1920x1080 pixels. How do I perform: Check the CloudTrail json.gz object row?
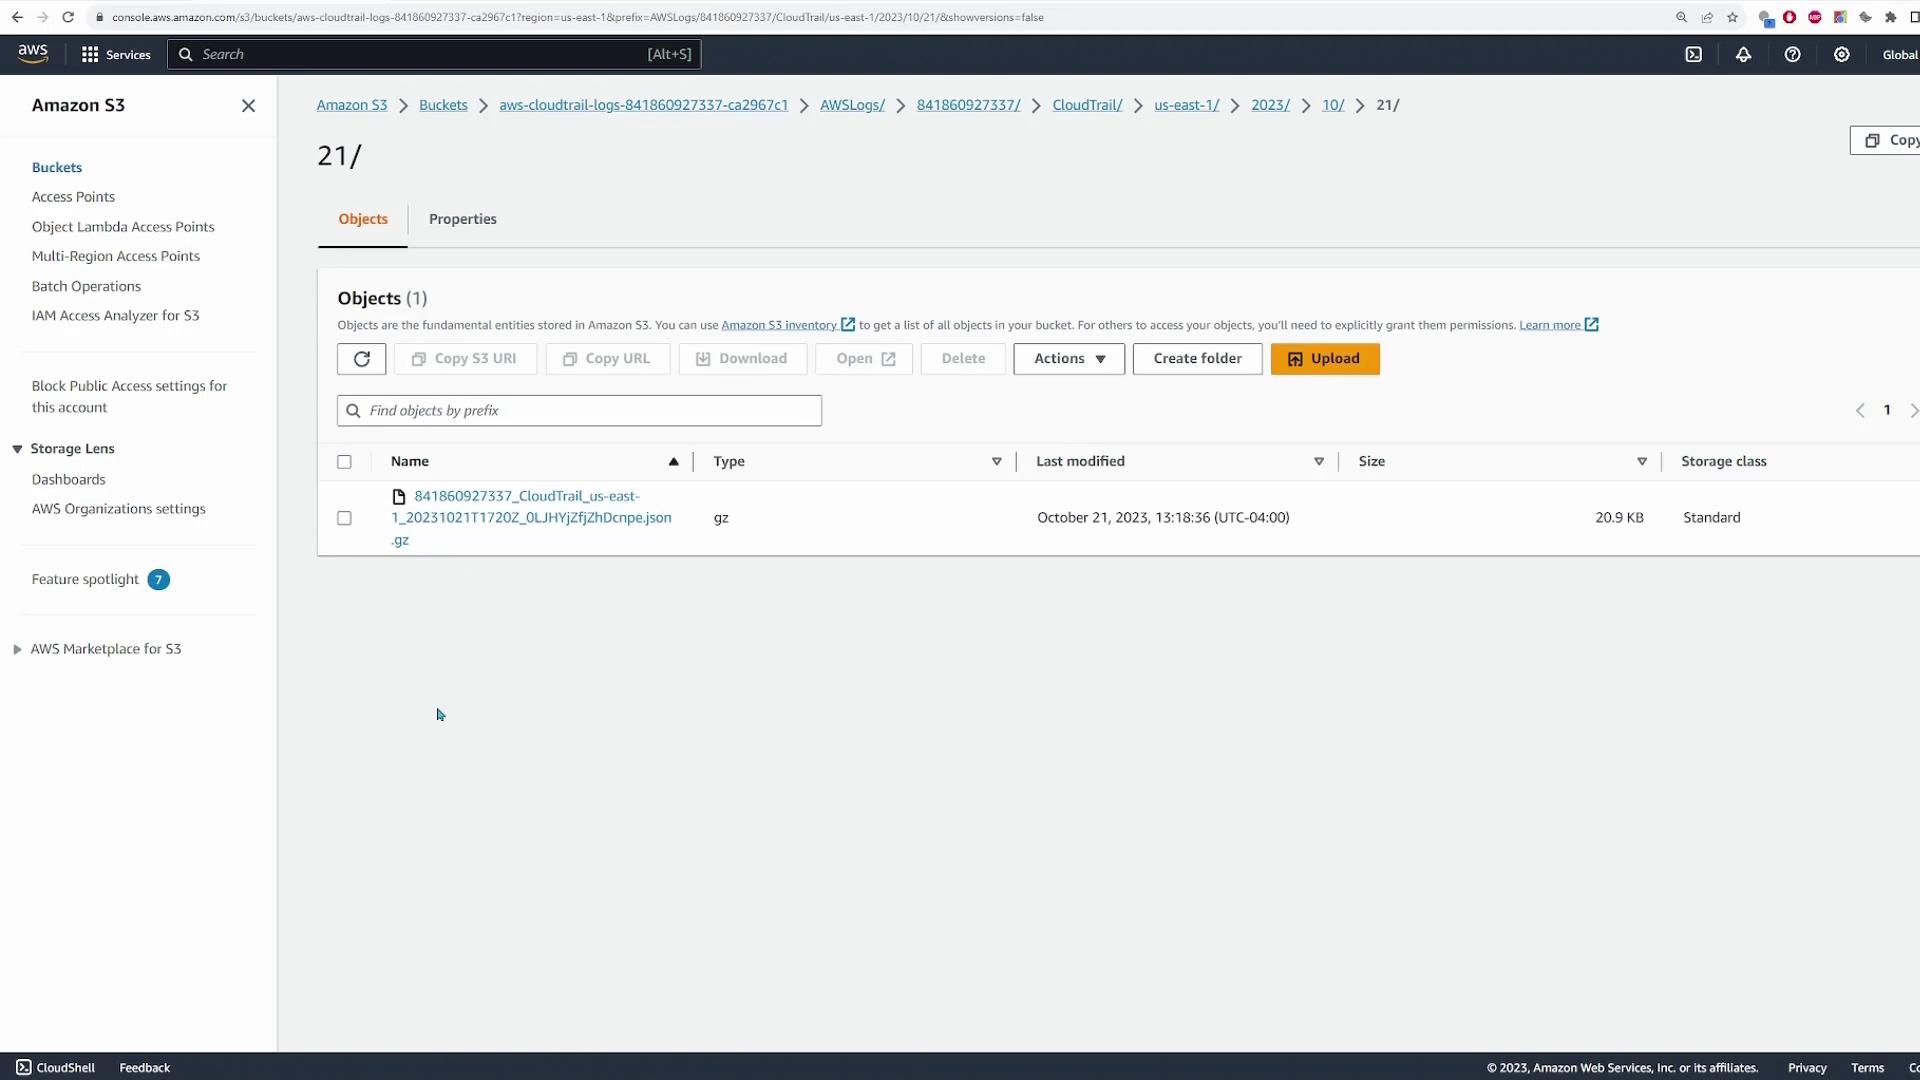[x=344, y=517]
